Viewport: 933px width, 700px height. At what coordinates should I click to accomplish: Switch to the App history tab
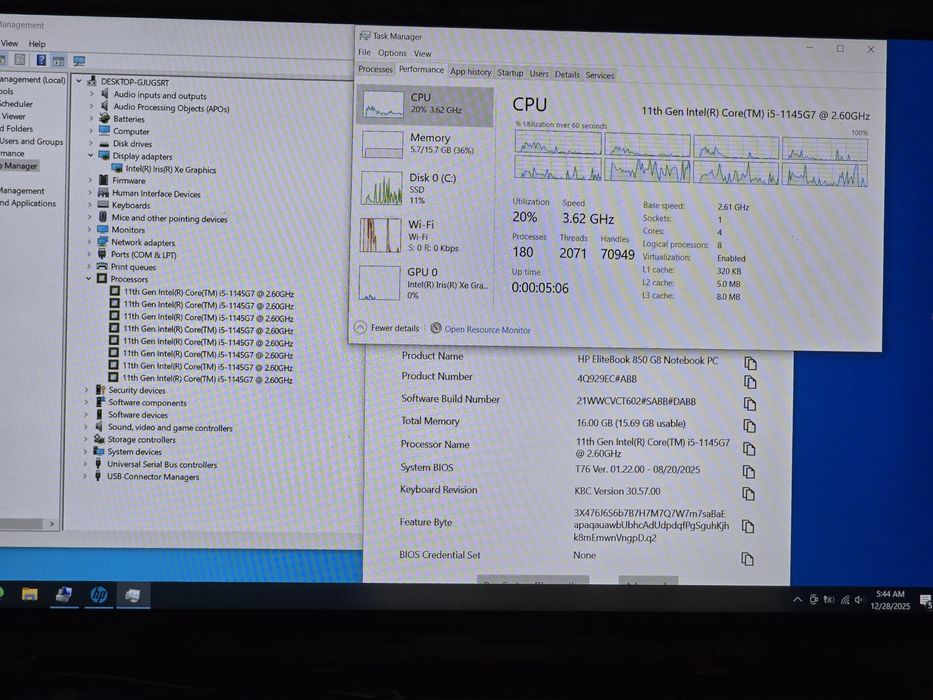pyautogui.click(x=471, y=71)
